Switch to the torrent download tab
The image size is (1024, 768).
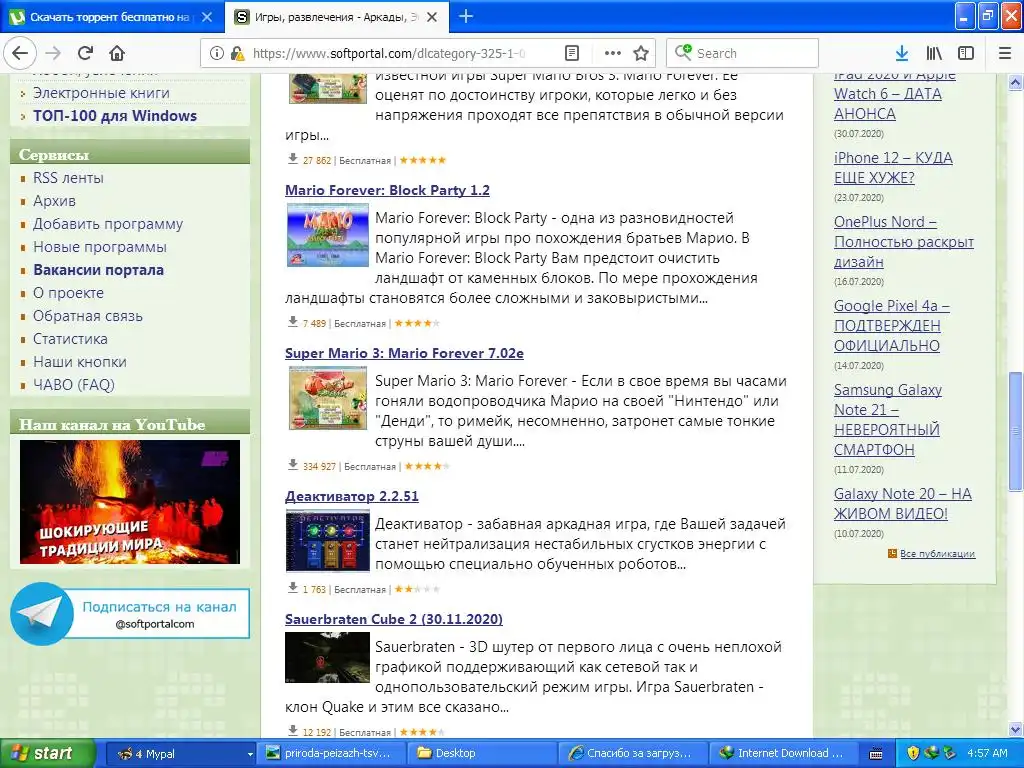111,17
